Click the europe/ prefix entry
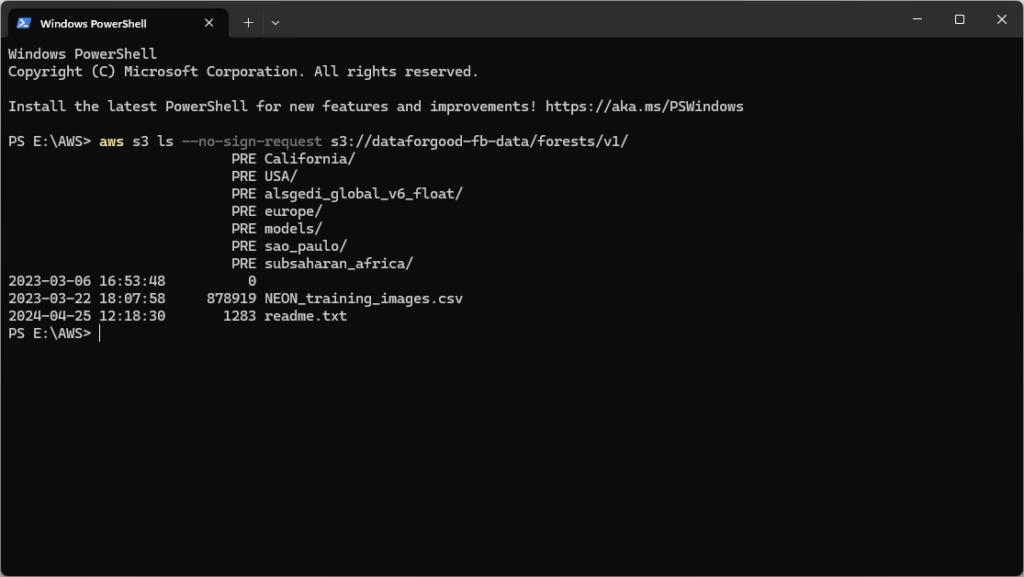Image resolution: width=1024 pixels, height=577 pixels. tap(293, 211)
